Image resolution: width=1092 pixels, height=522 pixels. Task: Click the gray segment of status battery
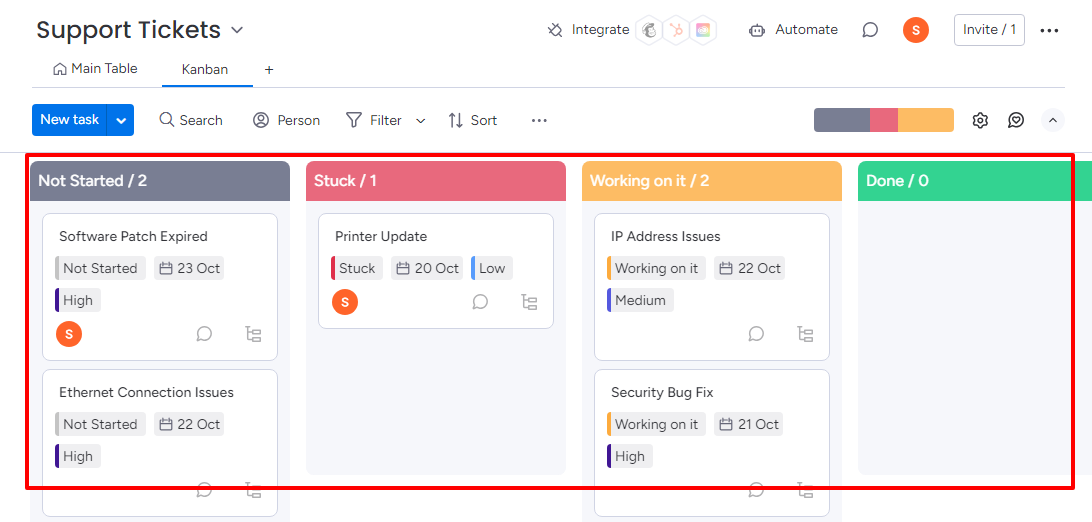point(842,120)
